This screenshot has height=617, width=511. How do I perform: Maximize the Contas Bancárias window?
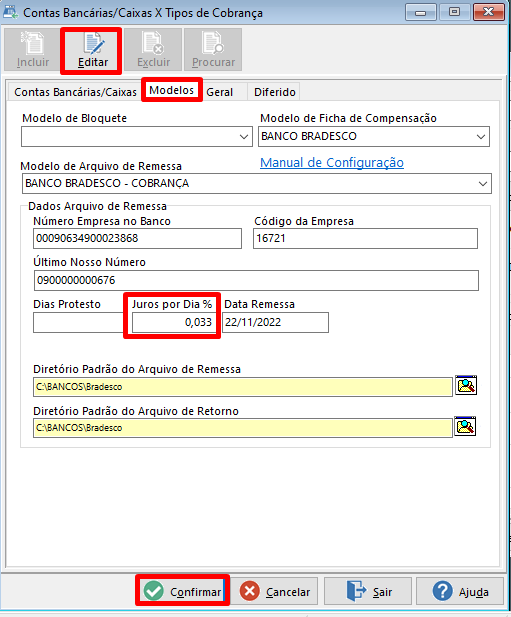click(x=454, y=12)
